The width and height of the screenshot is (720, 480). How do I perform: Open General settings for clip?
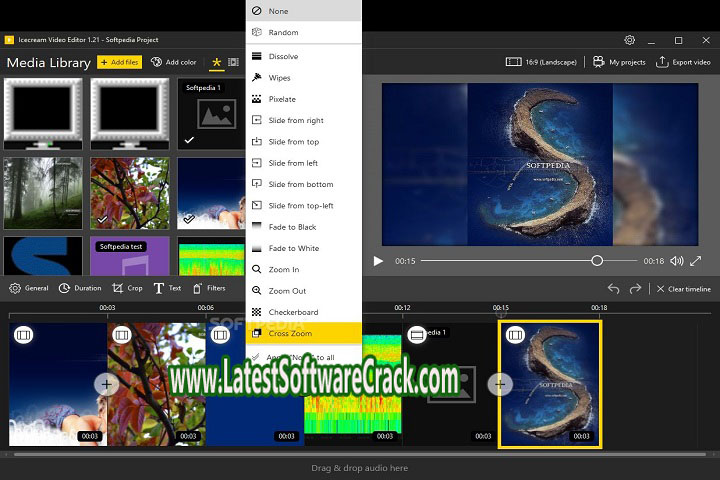[x=28, y=288]
